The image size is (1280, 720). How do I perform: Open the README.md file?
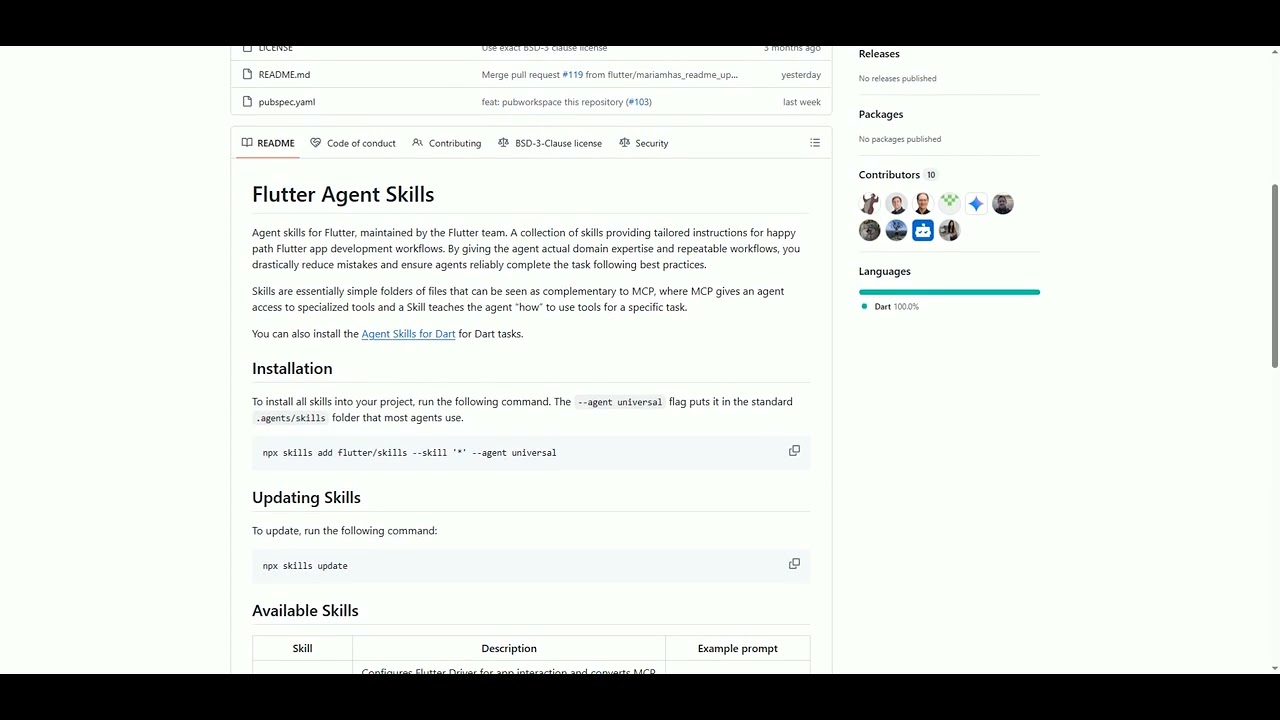tap(284, 75)
